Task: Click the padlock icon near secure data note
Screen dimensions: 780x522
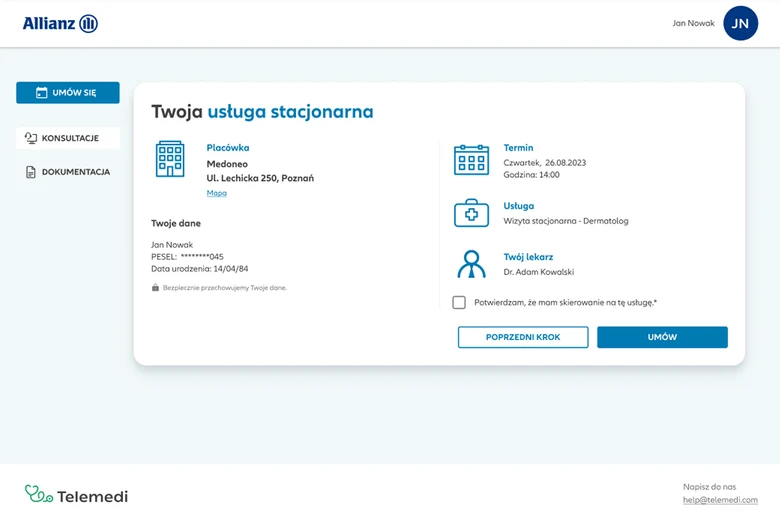Action: 155,288
